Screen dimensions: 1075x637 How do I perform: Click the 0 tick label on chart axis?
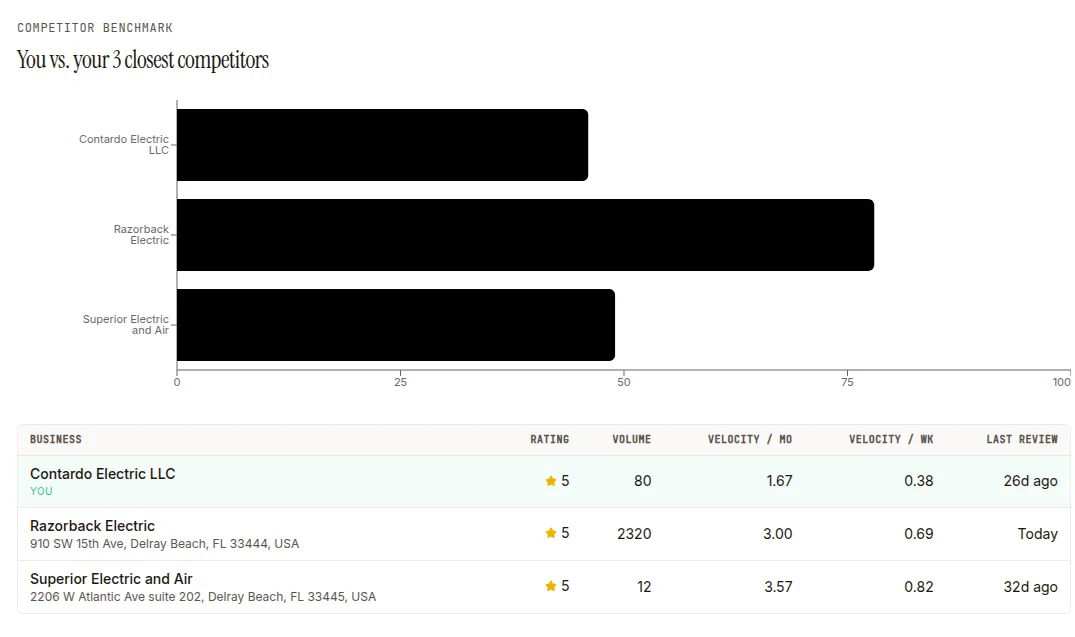[177, 383]
